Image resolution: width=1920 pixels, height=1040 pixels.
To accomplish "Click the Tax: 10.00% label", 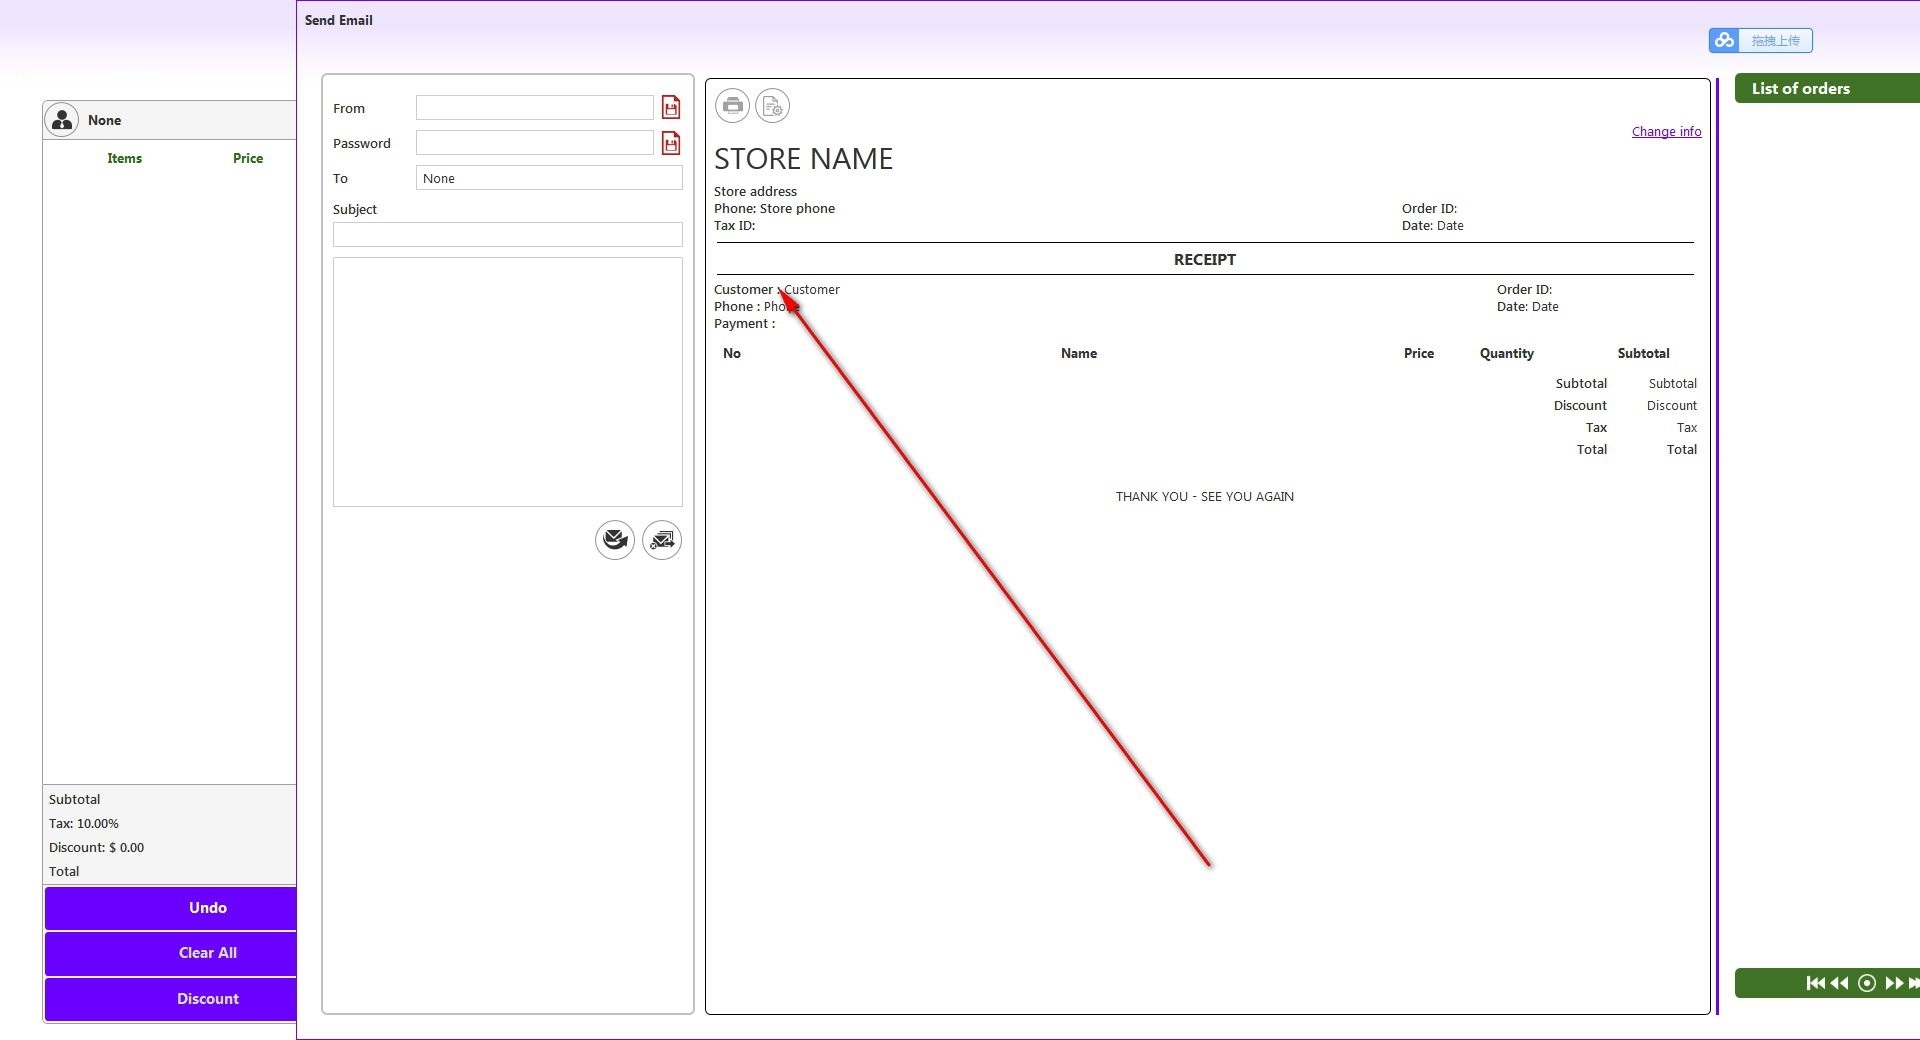I will [x=84, y=823].
